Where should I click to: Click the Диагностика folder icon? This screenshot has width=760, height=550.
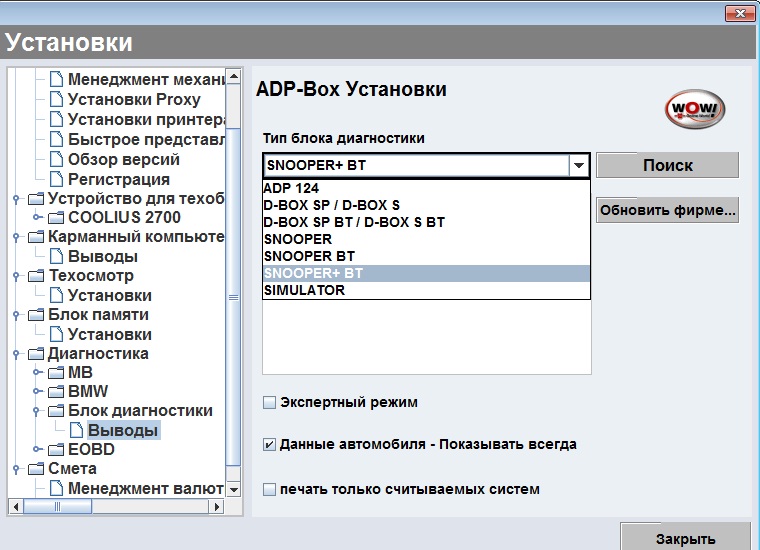[x=36, y=354]
